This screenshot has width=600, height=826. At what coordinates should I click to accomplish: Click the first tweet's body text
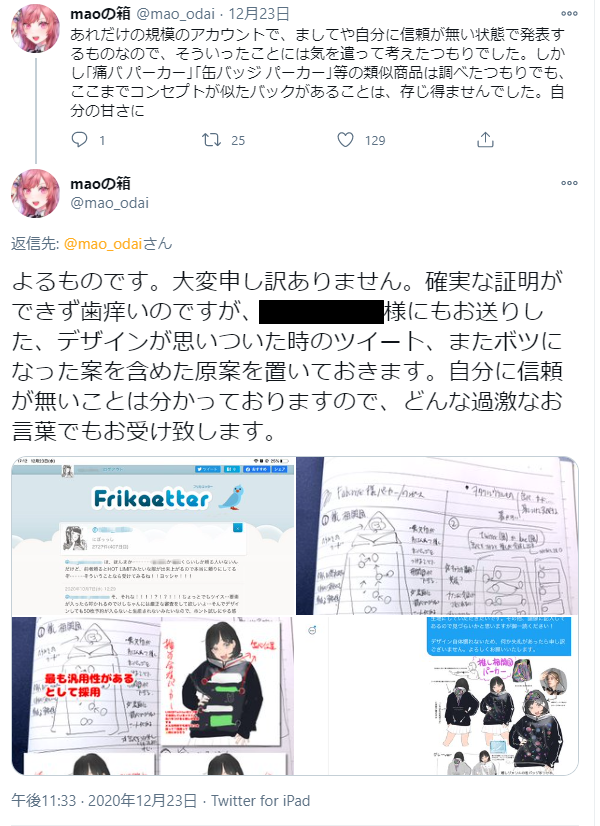(x=318, y=73)
